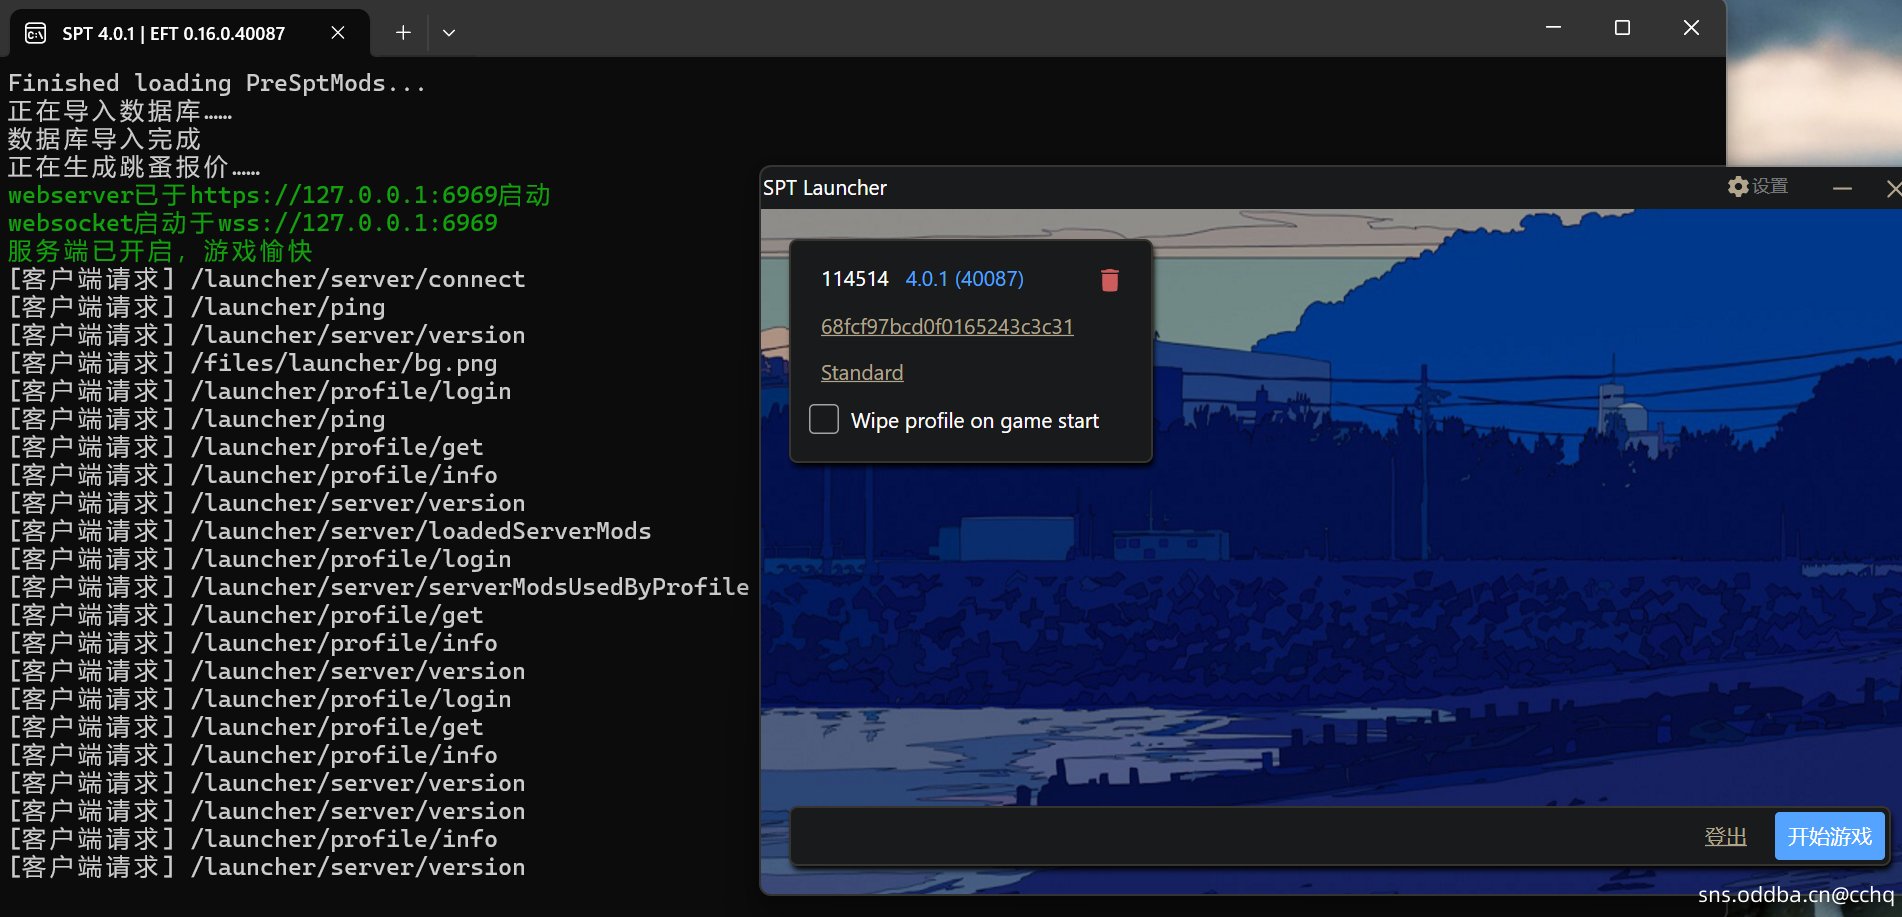
Task: Expand the terminal new-tab profile dropdown chevron
Action: 449,33
